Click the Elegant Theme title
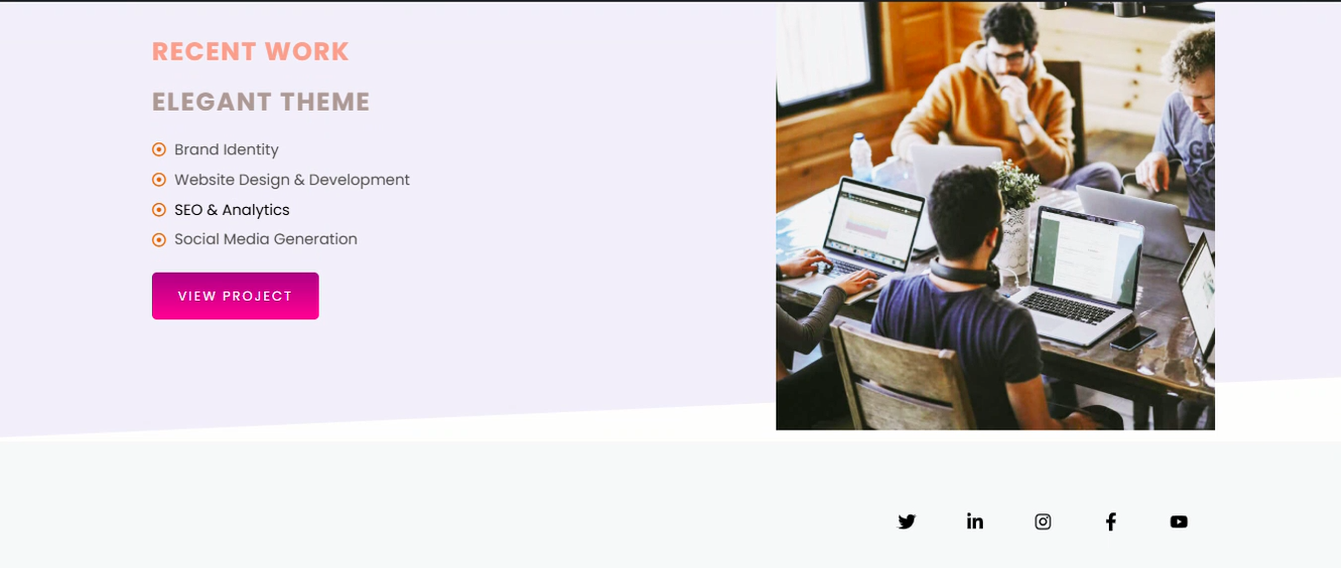 261,102
